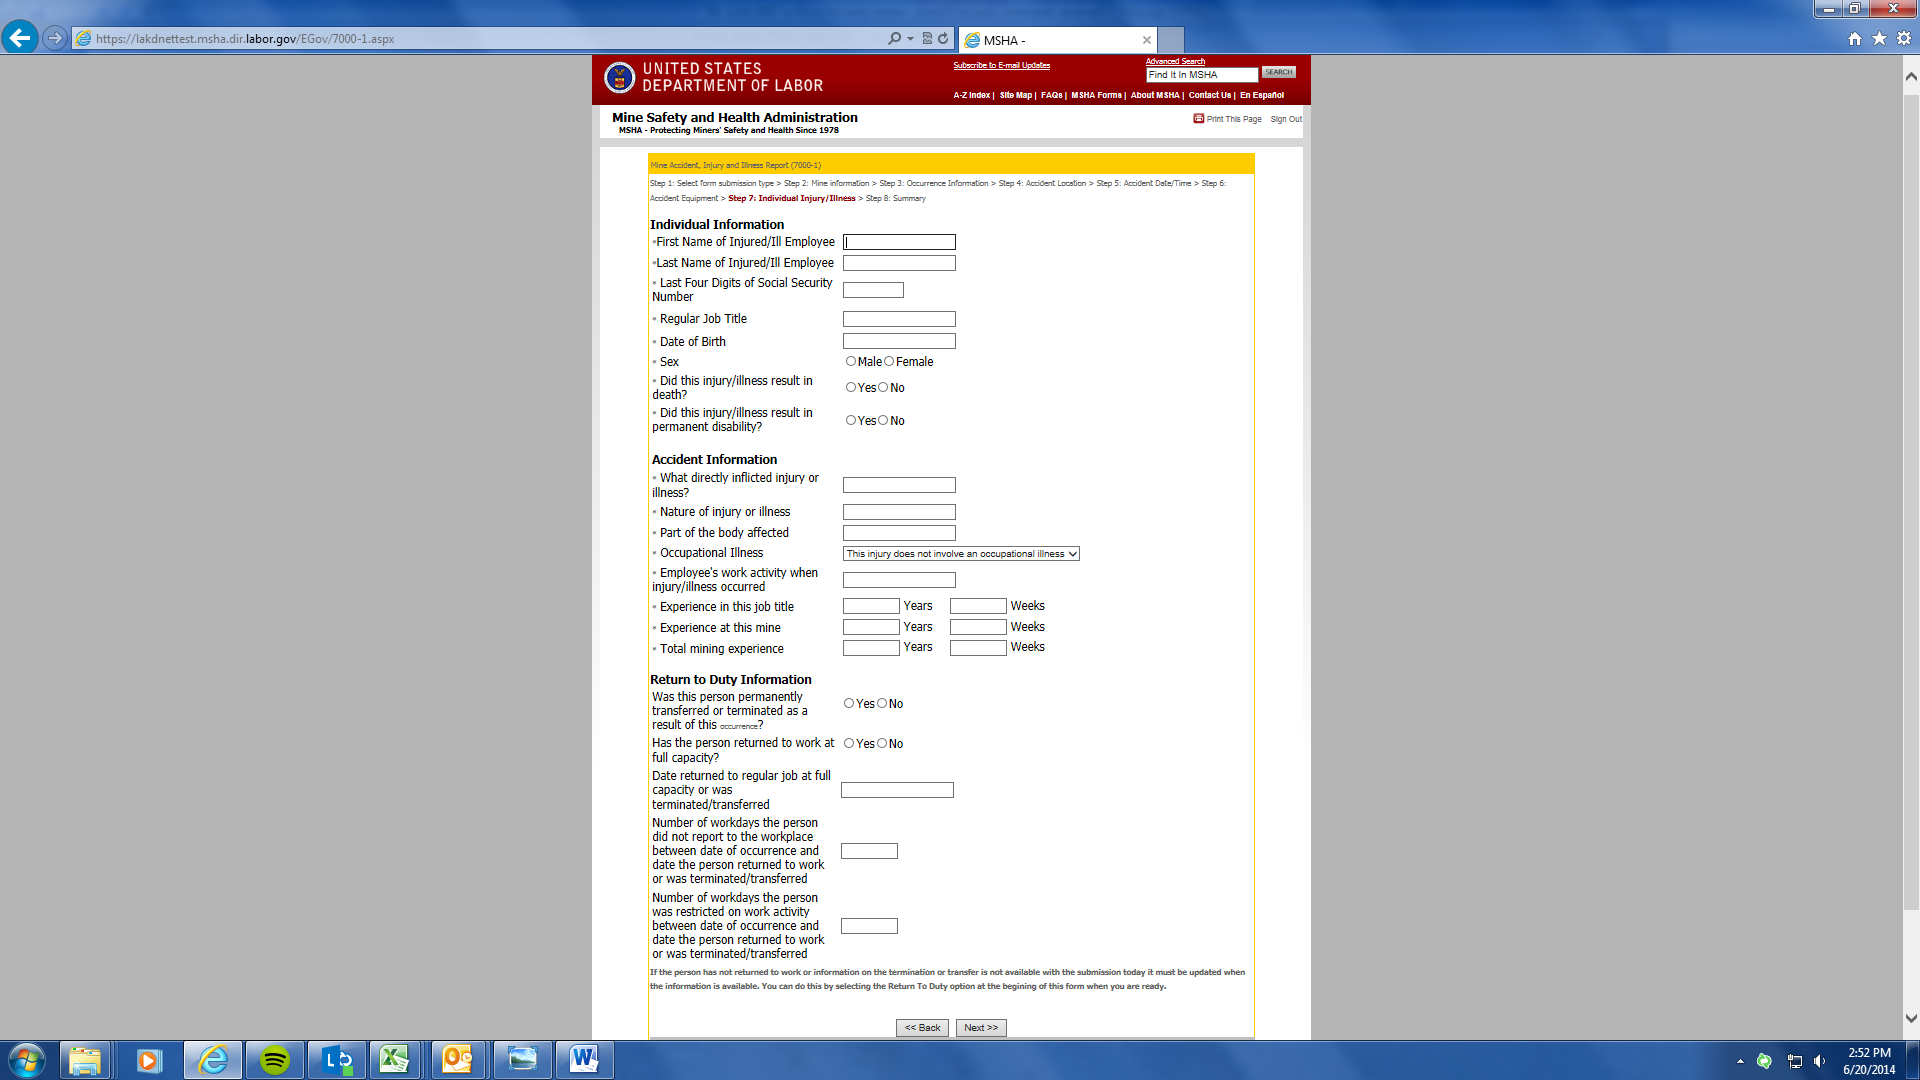
Task: Select Yes for permanent disability
Action: [851, 420]
